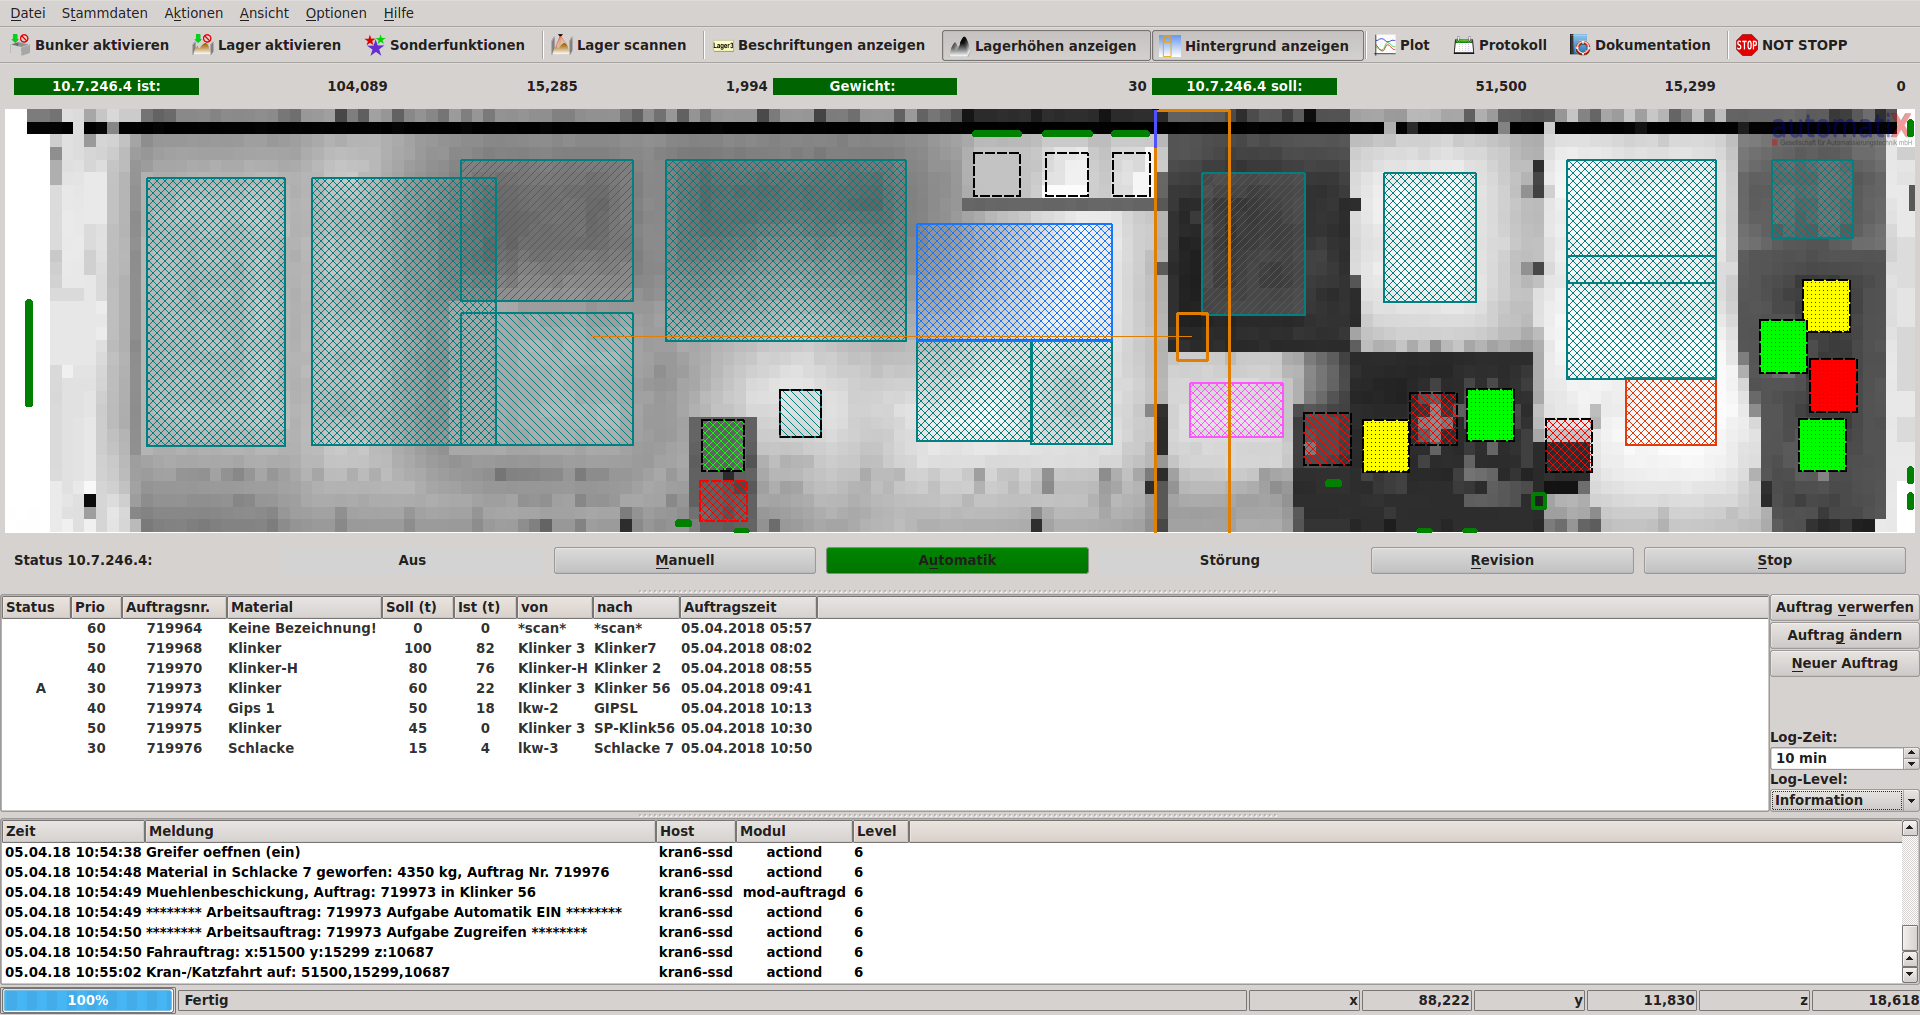
Task: Open the Dokumentation icon
Action: (1580, 45)
